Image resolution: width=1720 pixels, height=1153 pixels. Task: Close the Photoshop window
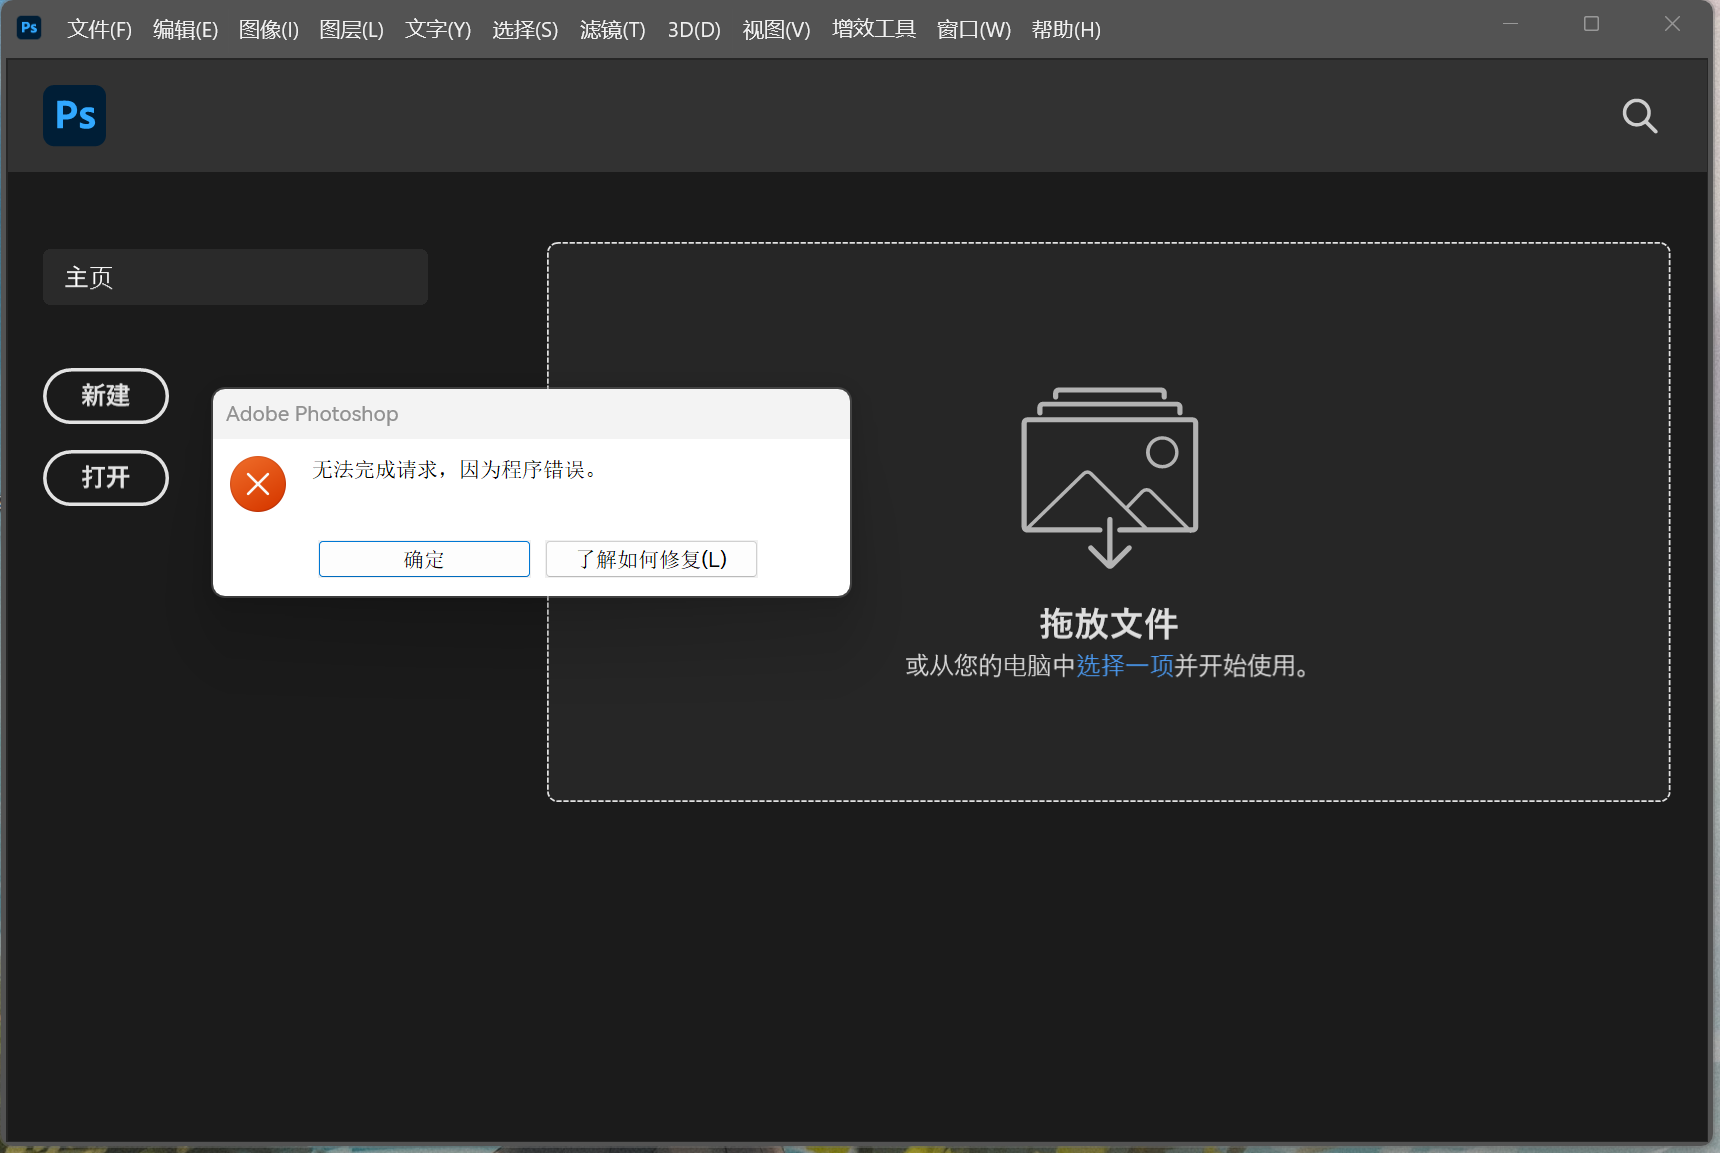[1672, 24]
